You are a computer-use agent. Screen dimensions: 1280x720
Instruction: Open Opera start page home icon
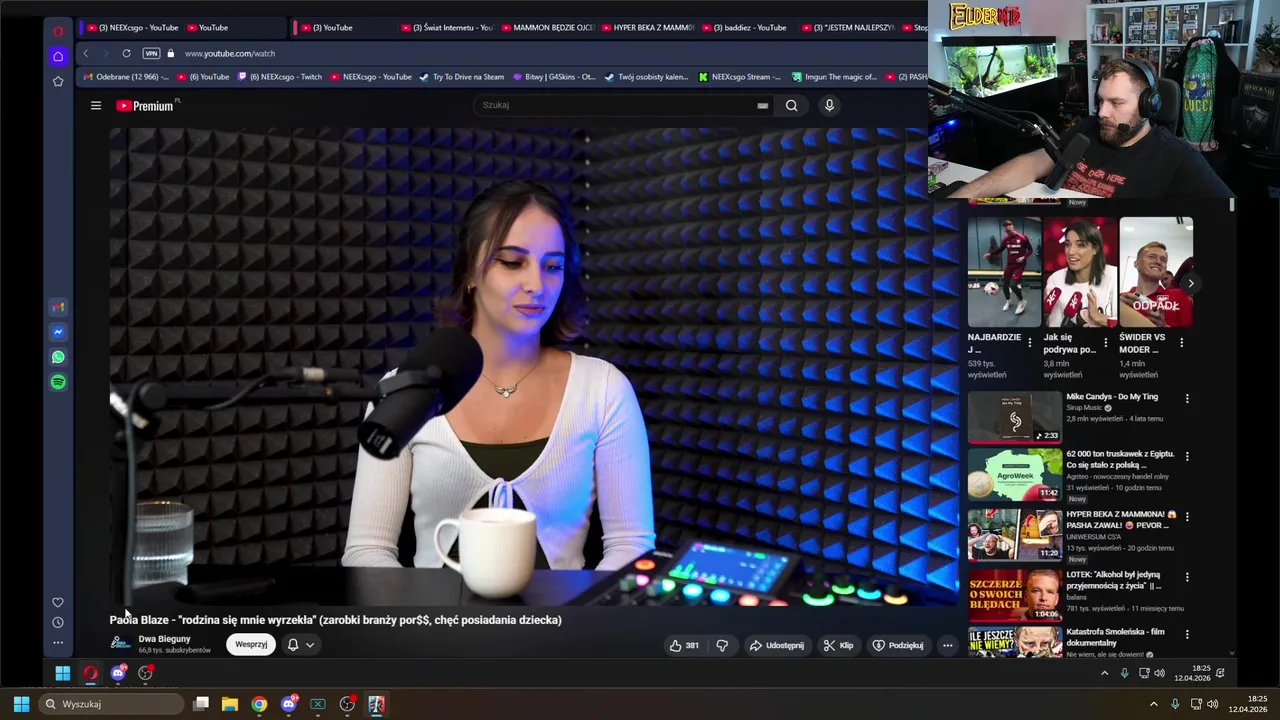coord(58,56)
